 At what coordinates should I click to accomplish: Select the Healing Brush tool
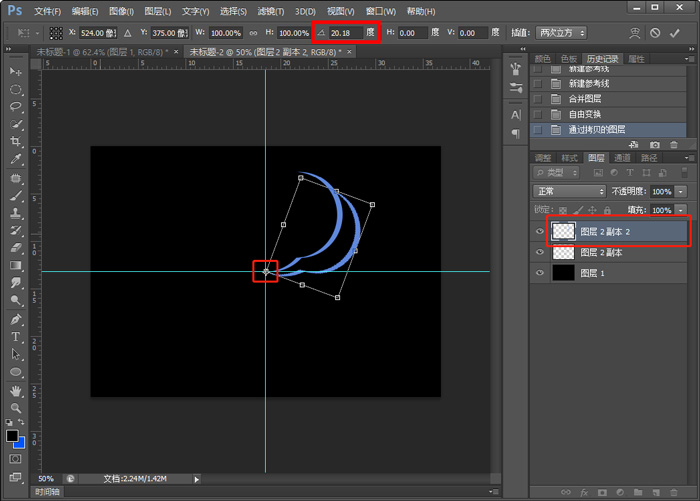coord(16,178)
